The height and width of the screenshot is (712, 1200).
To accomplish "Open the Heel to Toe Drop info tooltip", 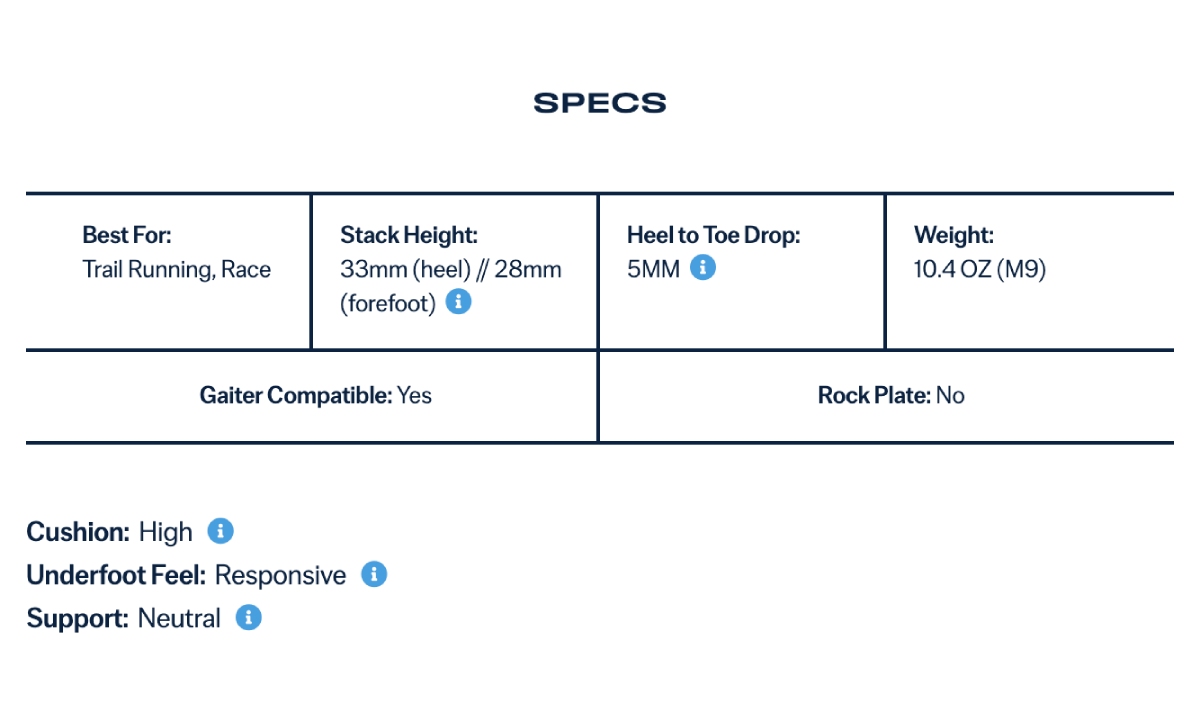I will [x=703, y=268].
